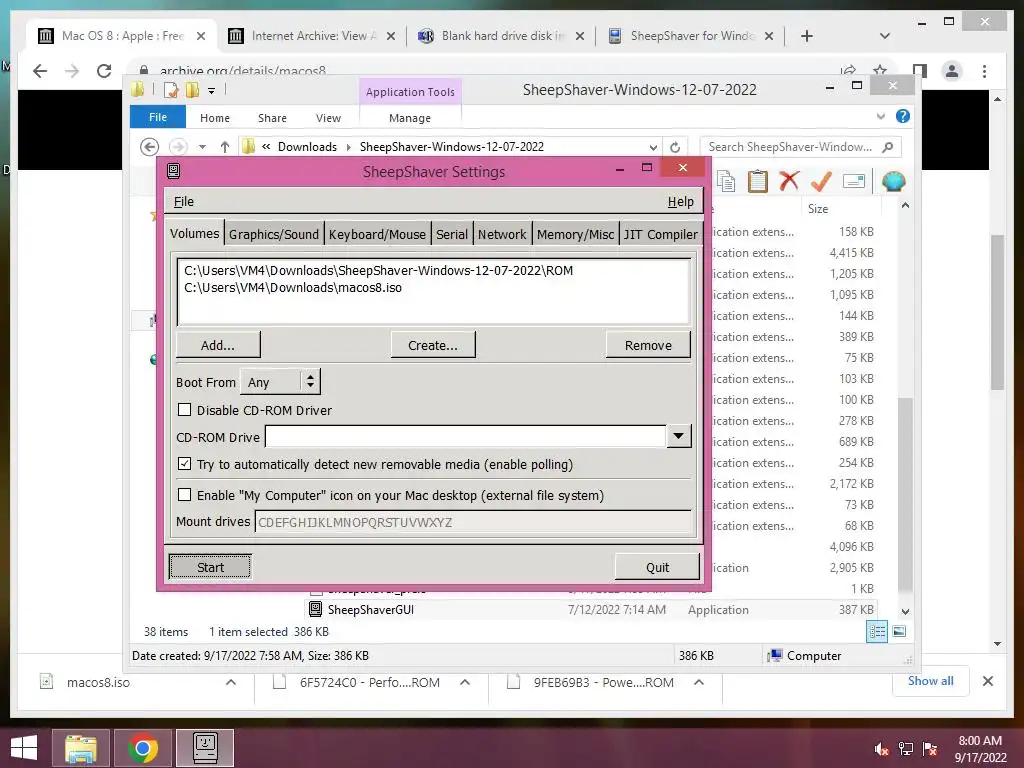Switch to the Graphics/Sound tab

274,234
